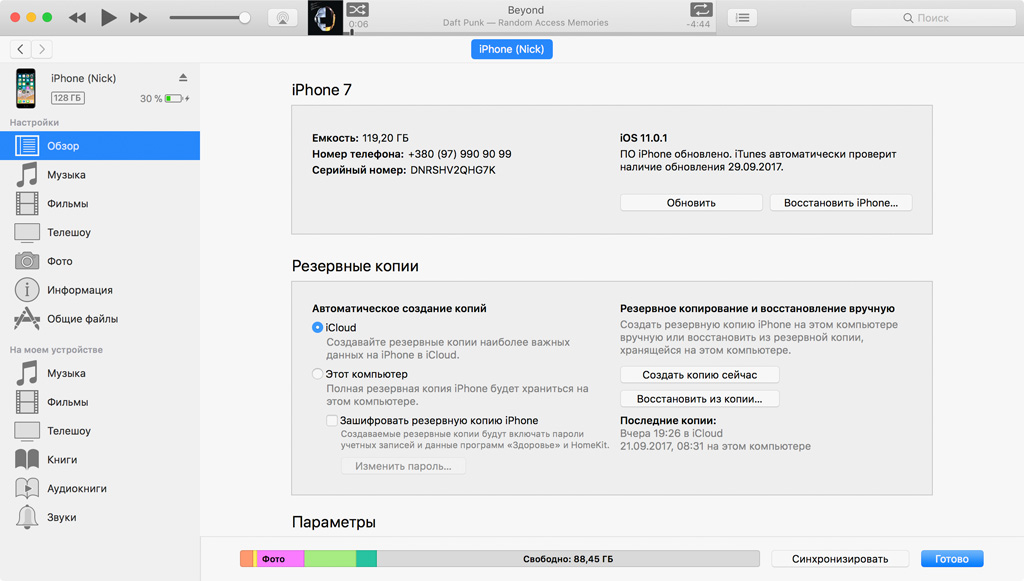The height and width of the screenshot is (581, 1024).
Task: Start playback with the Play button
Action: [108, 18]
